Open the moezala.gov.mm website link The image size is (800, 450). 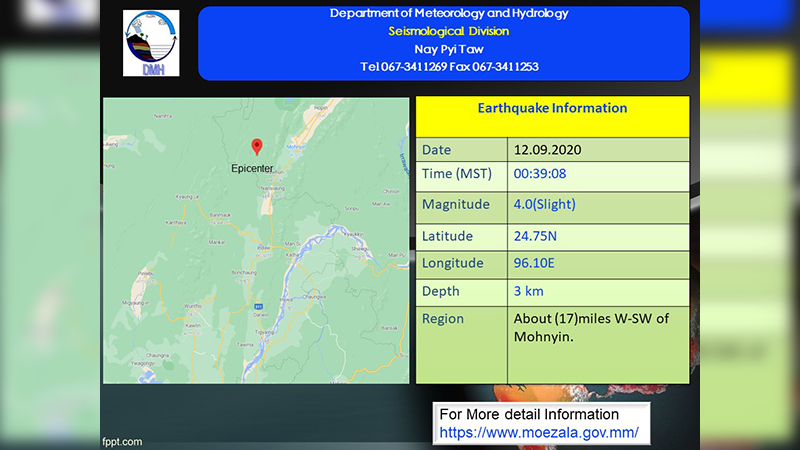click(539, 433)
